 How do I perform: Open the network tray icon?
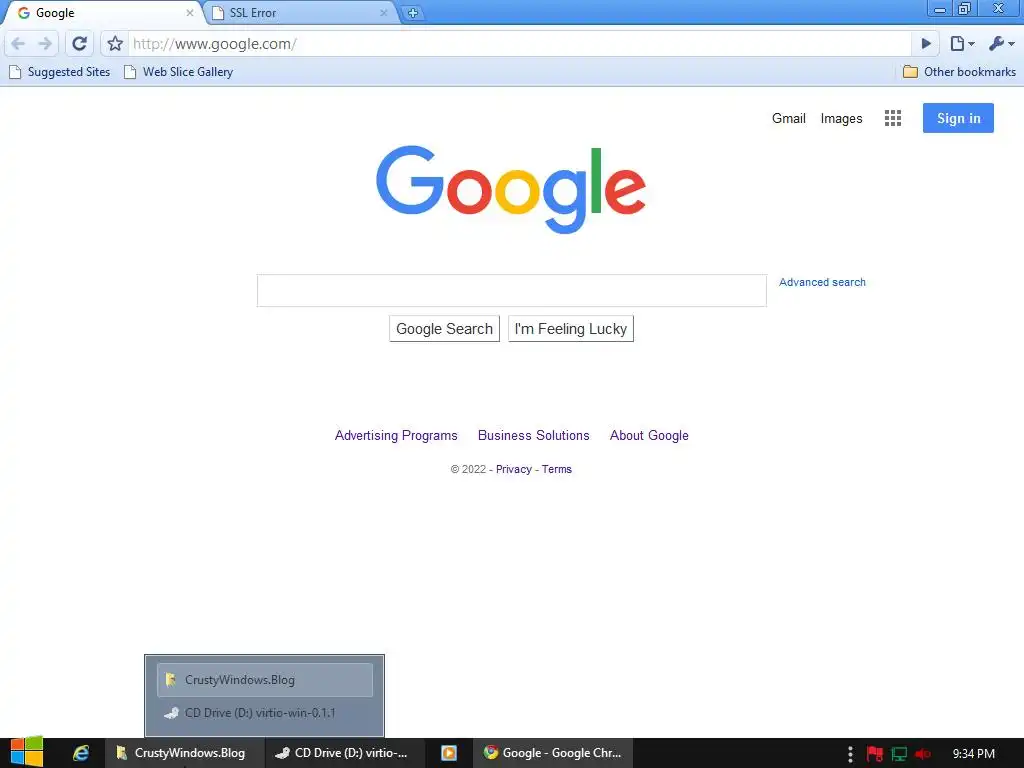coord(899,754)
